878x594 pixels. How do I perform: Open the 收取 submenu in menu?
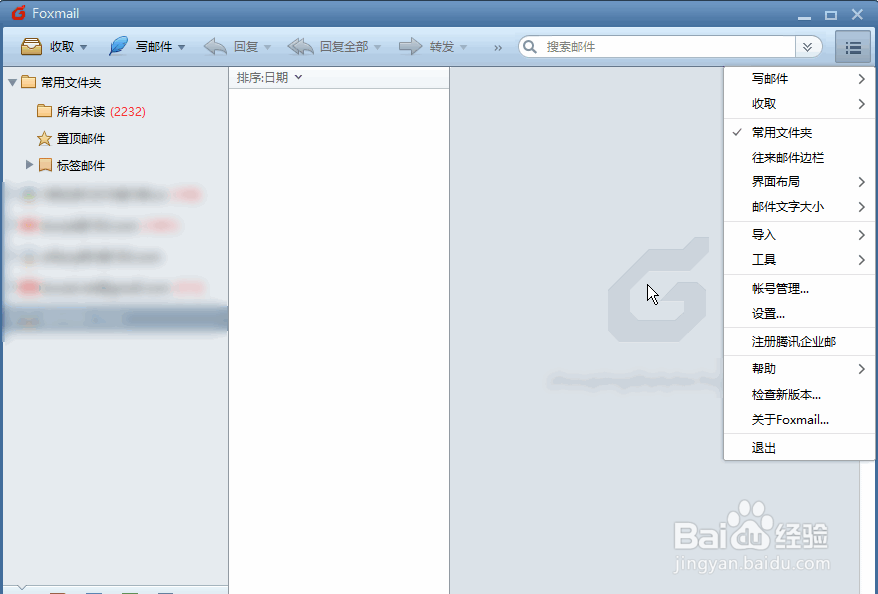pyautogui.click(x=799, y=104)
